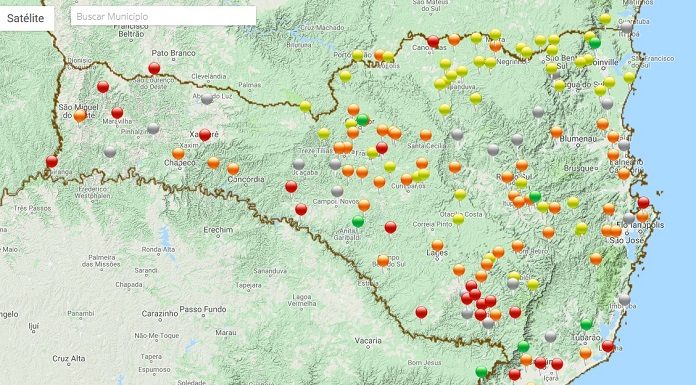This screenshot has height=385, width=696.
Task: Focus the Buscar Município search field
Action: [163, 16]
